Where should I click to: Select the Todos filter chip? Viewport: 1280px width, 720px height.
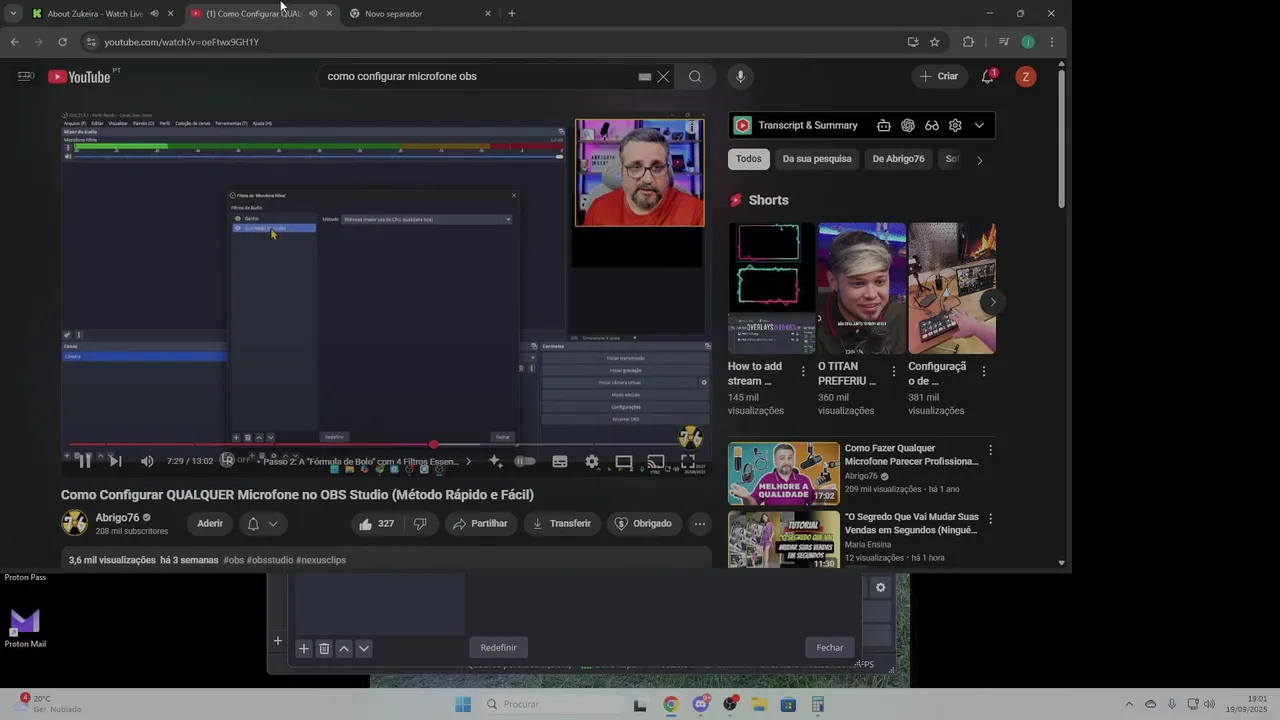pos(749,159)
